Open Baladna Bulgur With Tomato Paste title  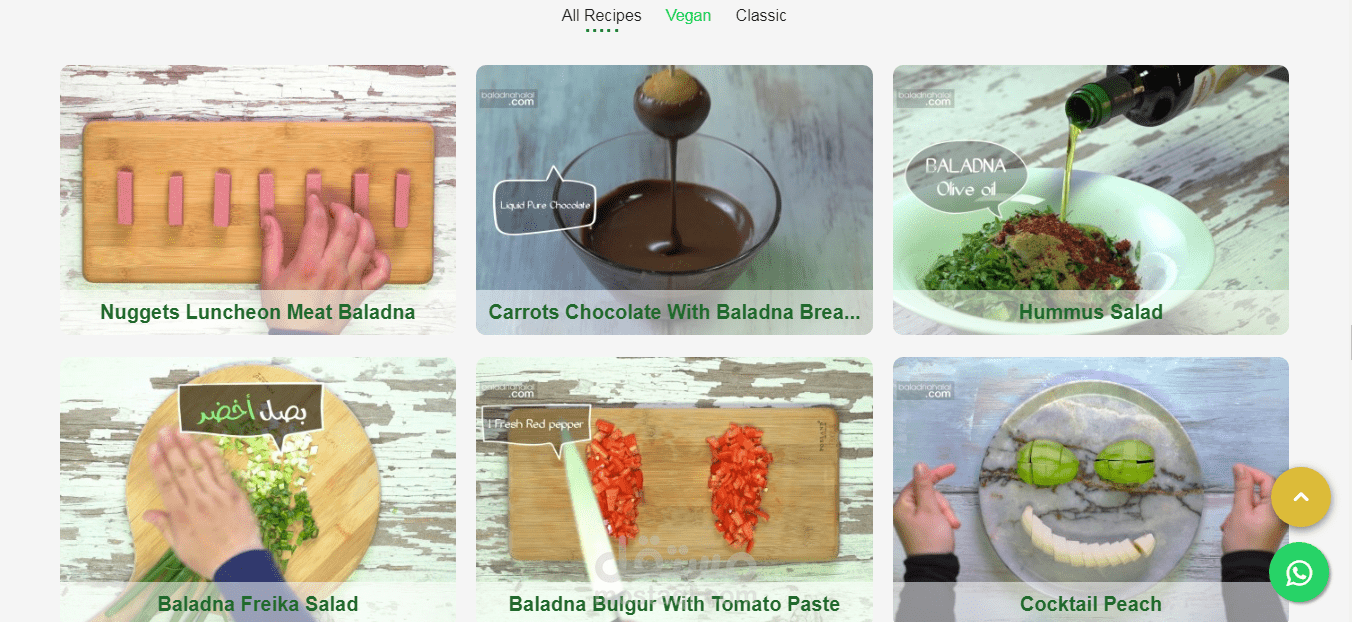(674, 604)
